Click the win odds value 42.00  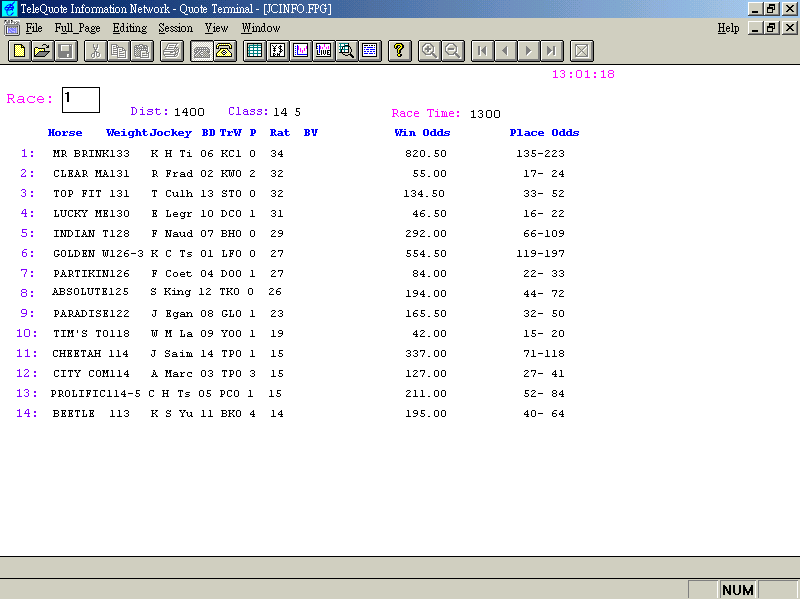point(430,334)
